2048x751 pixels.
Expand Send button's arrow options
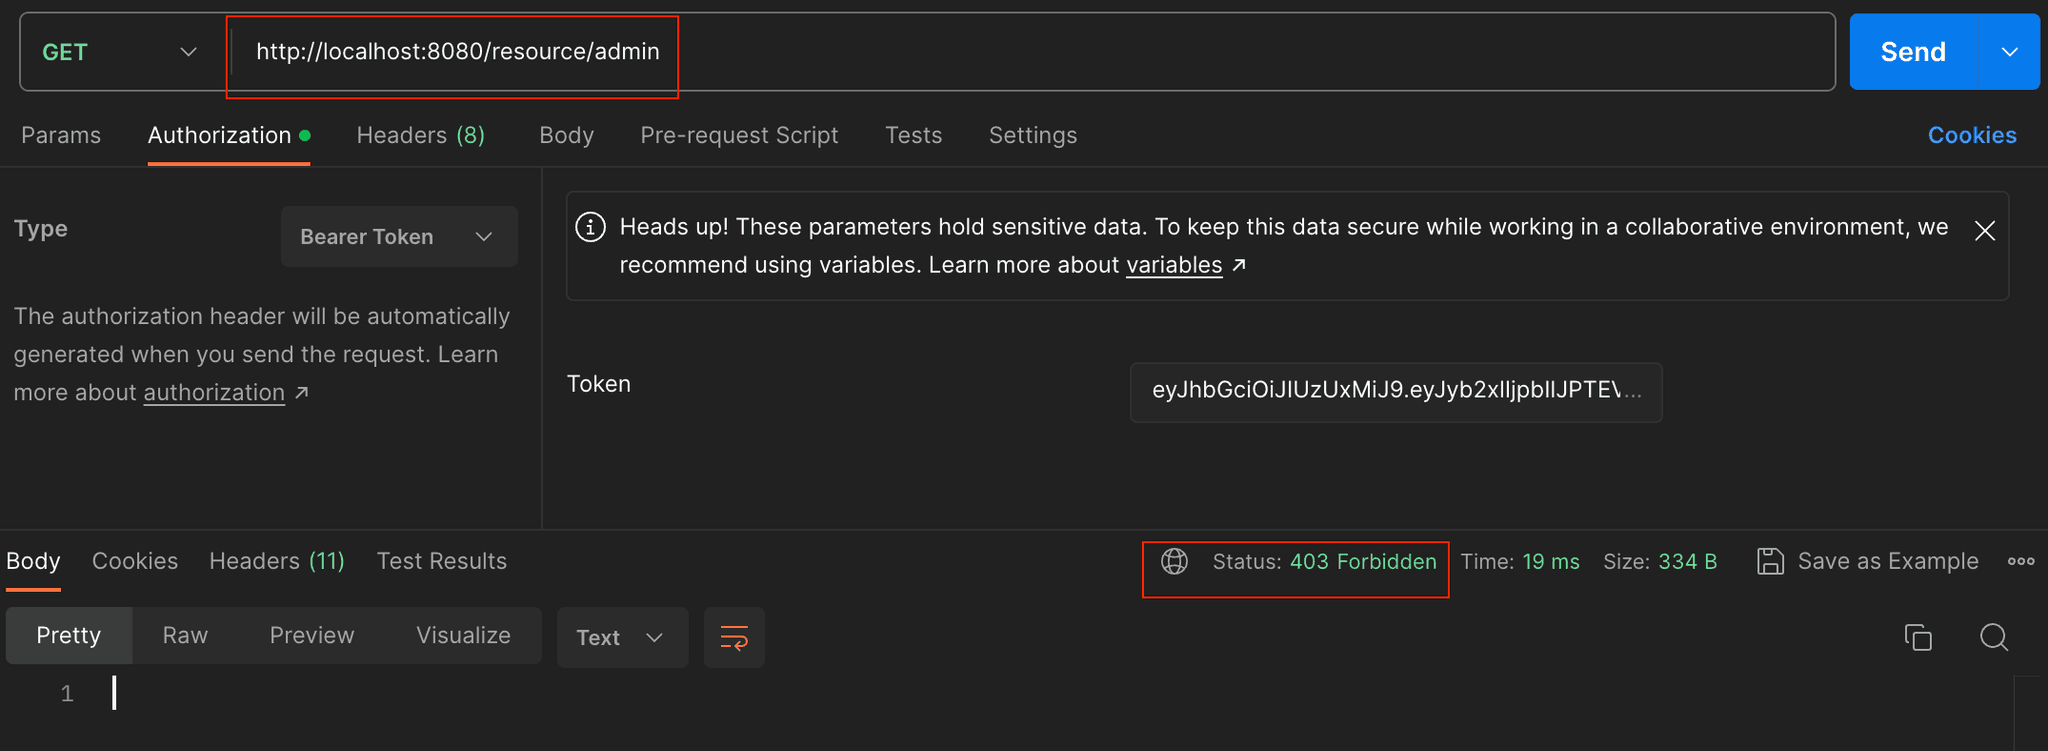[x=2009, y=52]
